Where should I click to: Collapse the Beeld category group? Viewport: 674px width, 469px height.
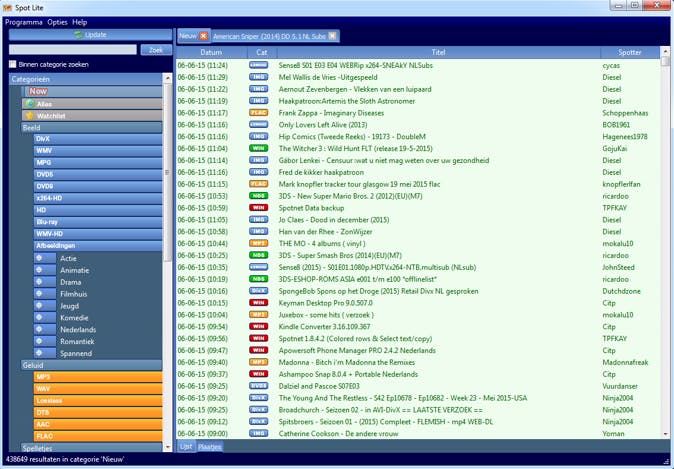(92, 128)
